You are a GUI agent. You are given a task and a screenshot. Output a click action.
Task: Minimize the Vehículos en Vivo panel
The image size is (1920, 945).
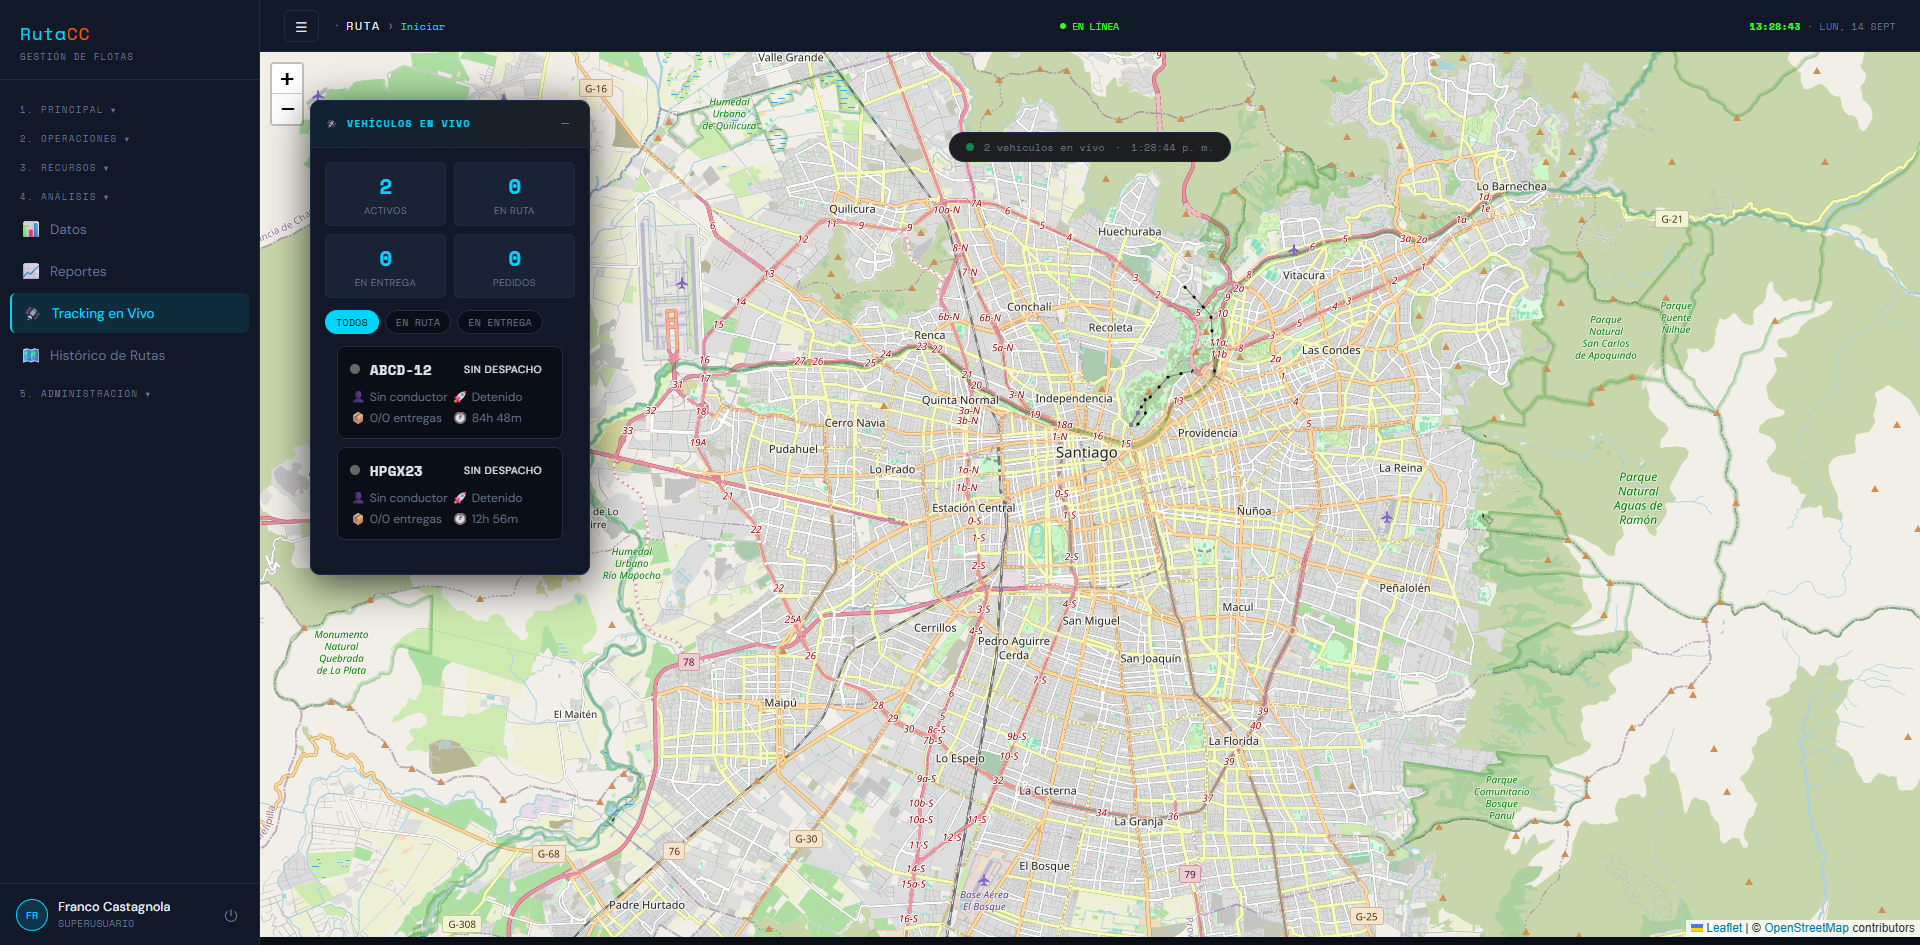tap(565, 124)
